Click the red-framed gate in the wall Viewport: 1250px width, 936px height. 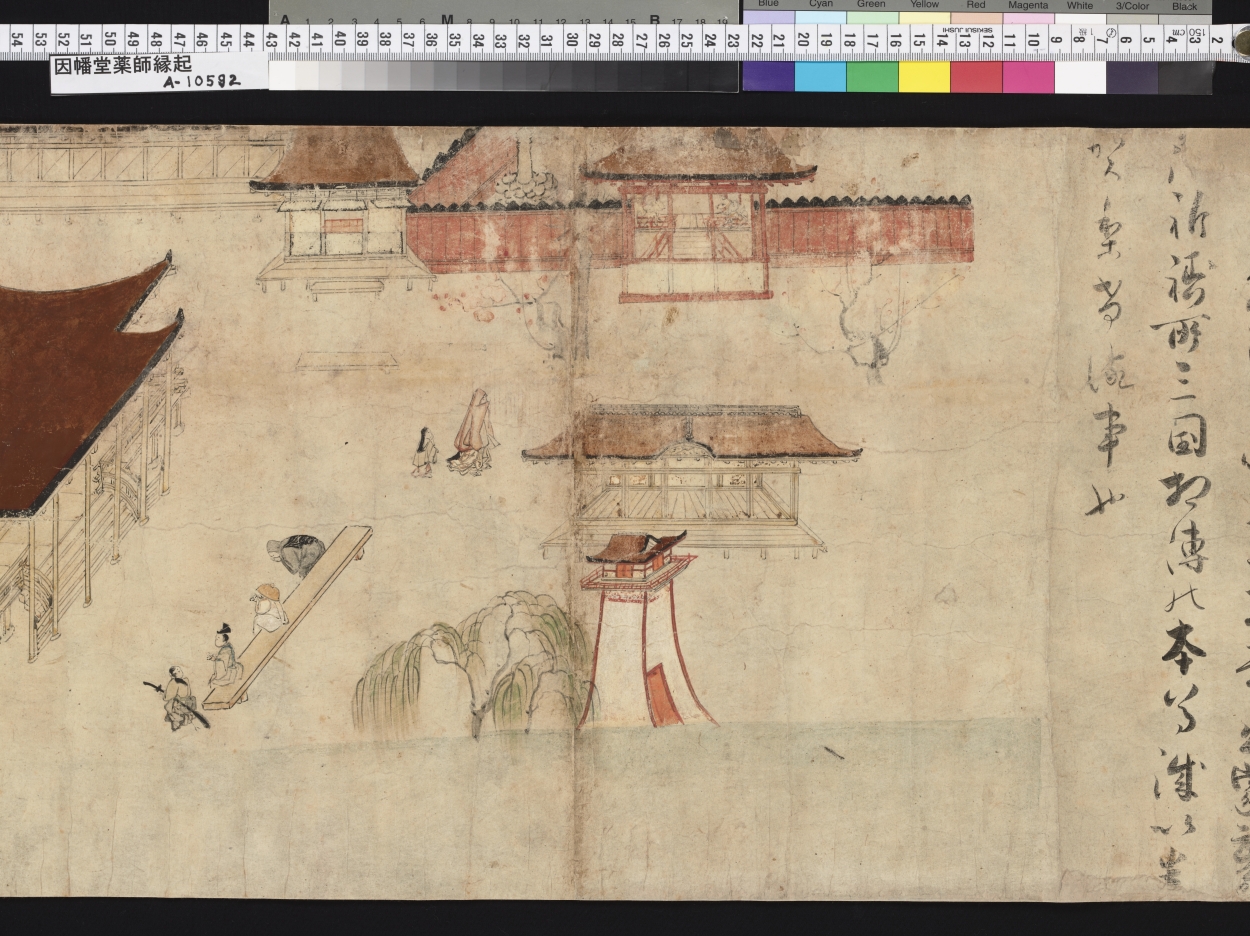pyautogui.click(x=694, y=242)
